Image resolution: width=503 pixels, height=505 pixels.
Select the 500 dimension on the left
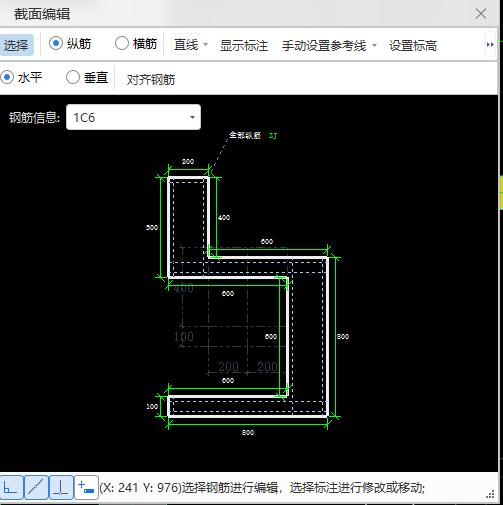tap(152, 228)
